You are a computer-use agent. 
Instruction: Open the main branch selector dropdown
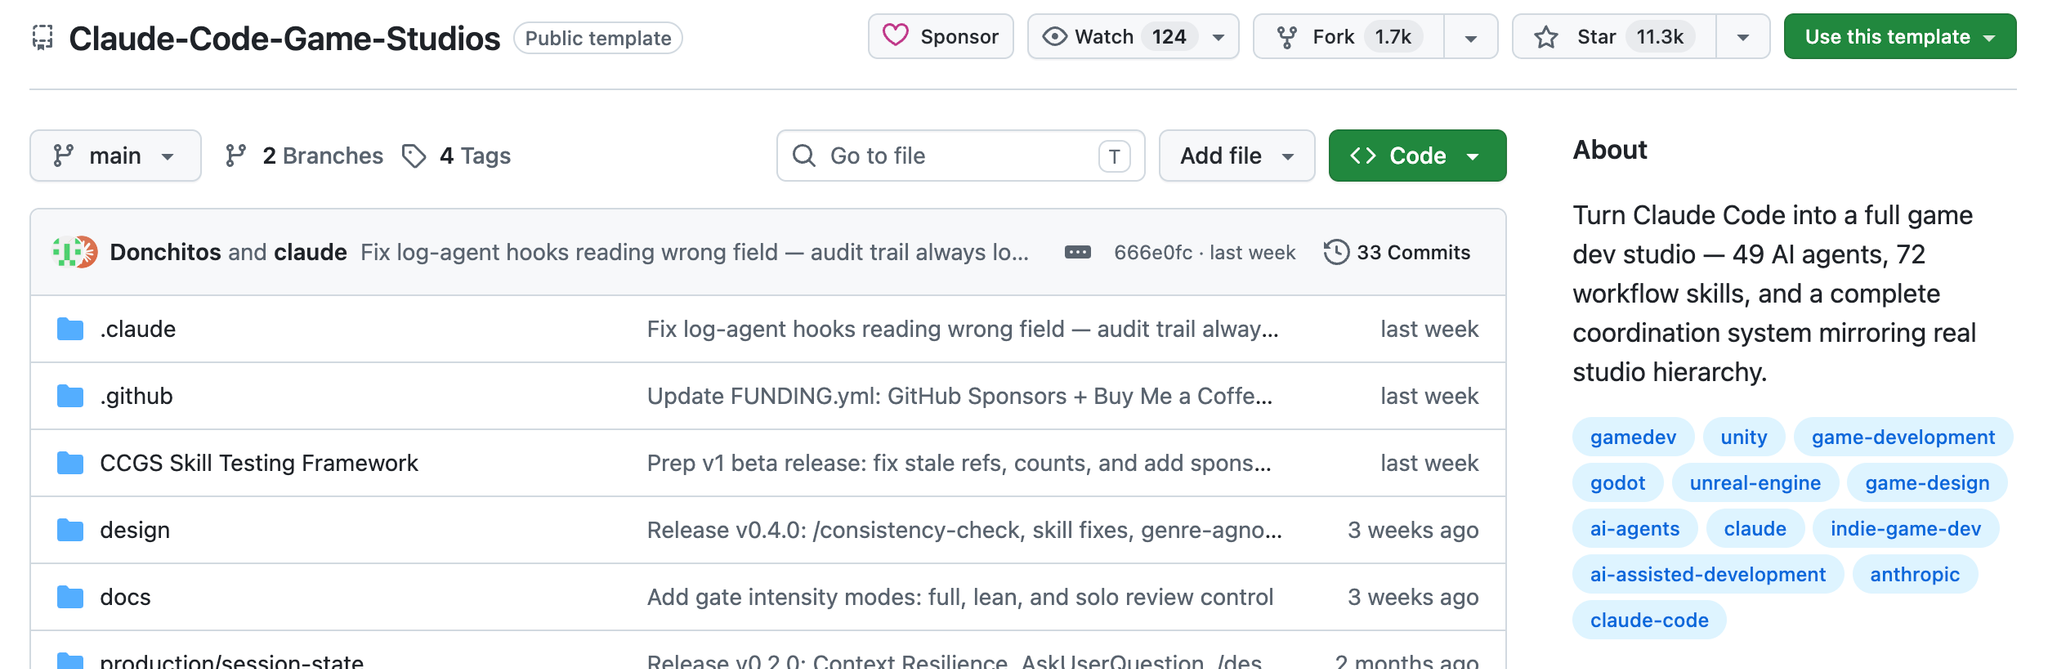115,155
